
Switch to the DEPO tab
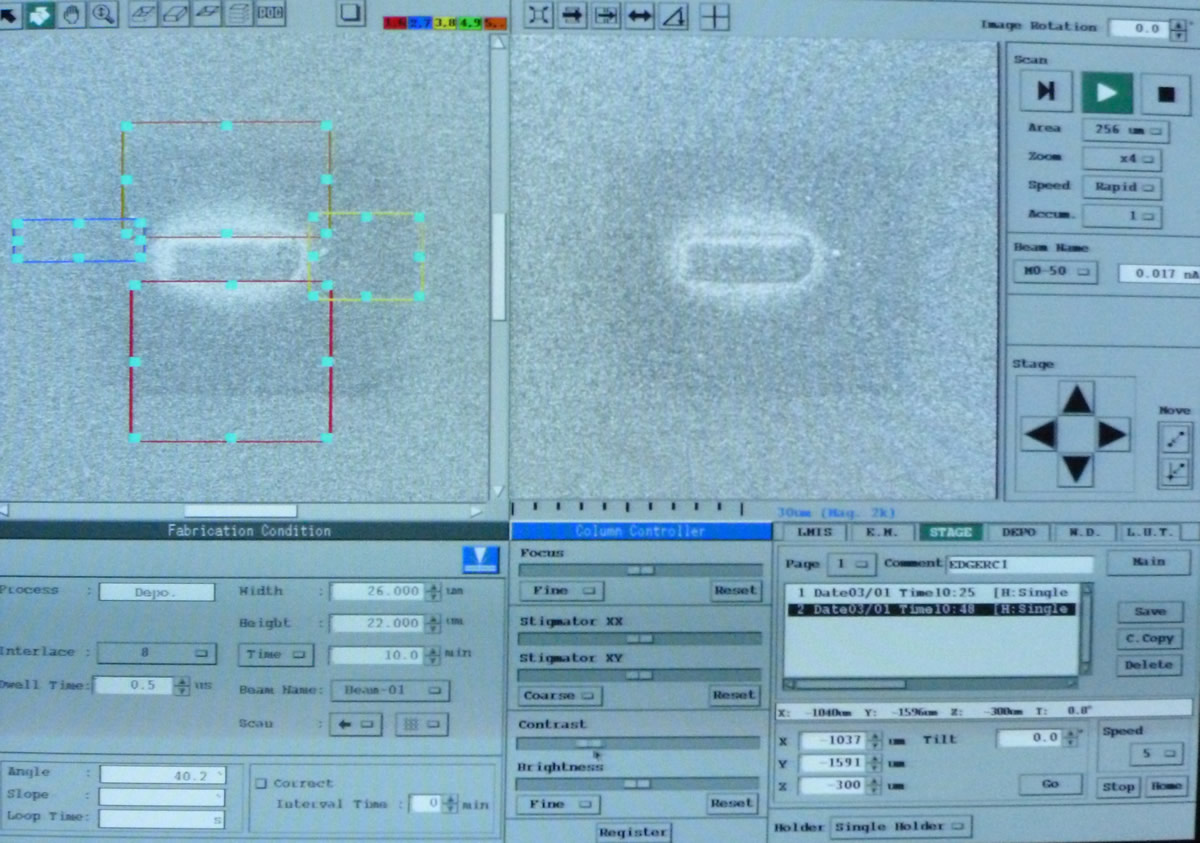tap(1018, 533)
